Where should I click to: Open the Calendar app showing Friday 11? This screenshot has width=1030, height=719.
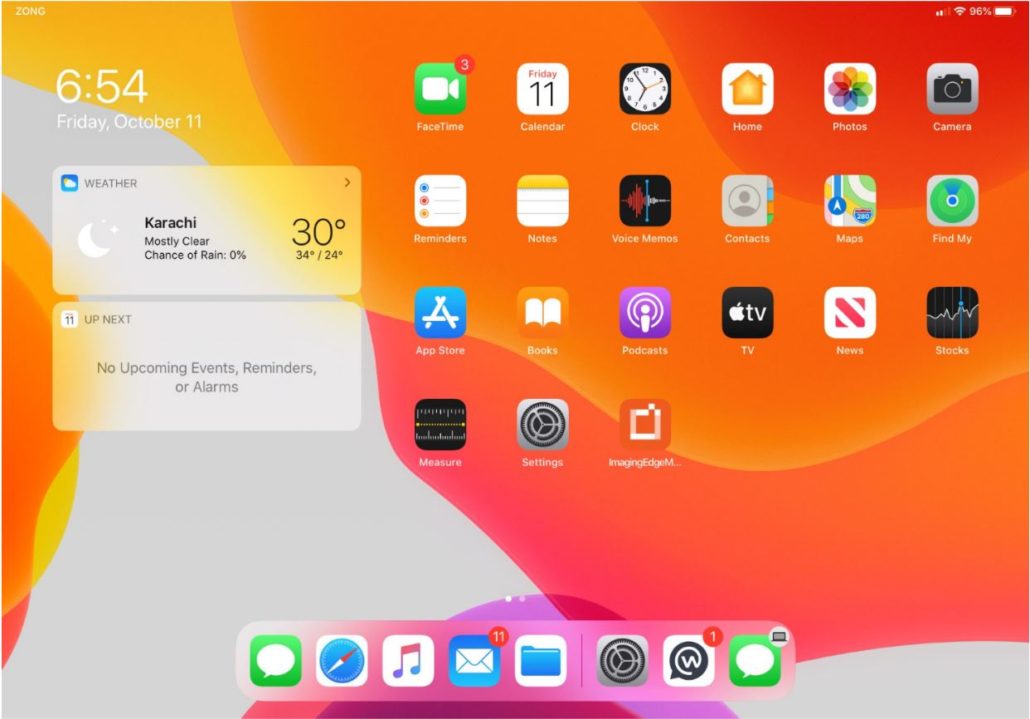[542, 89]
